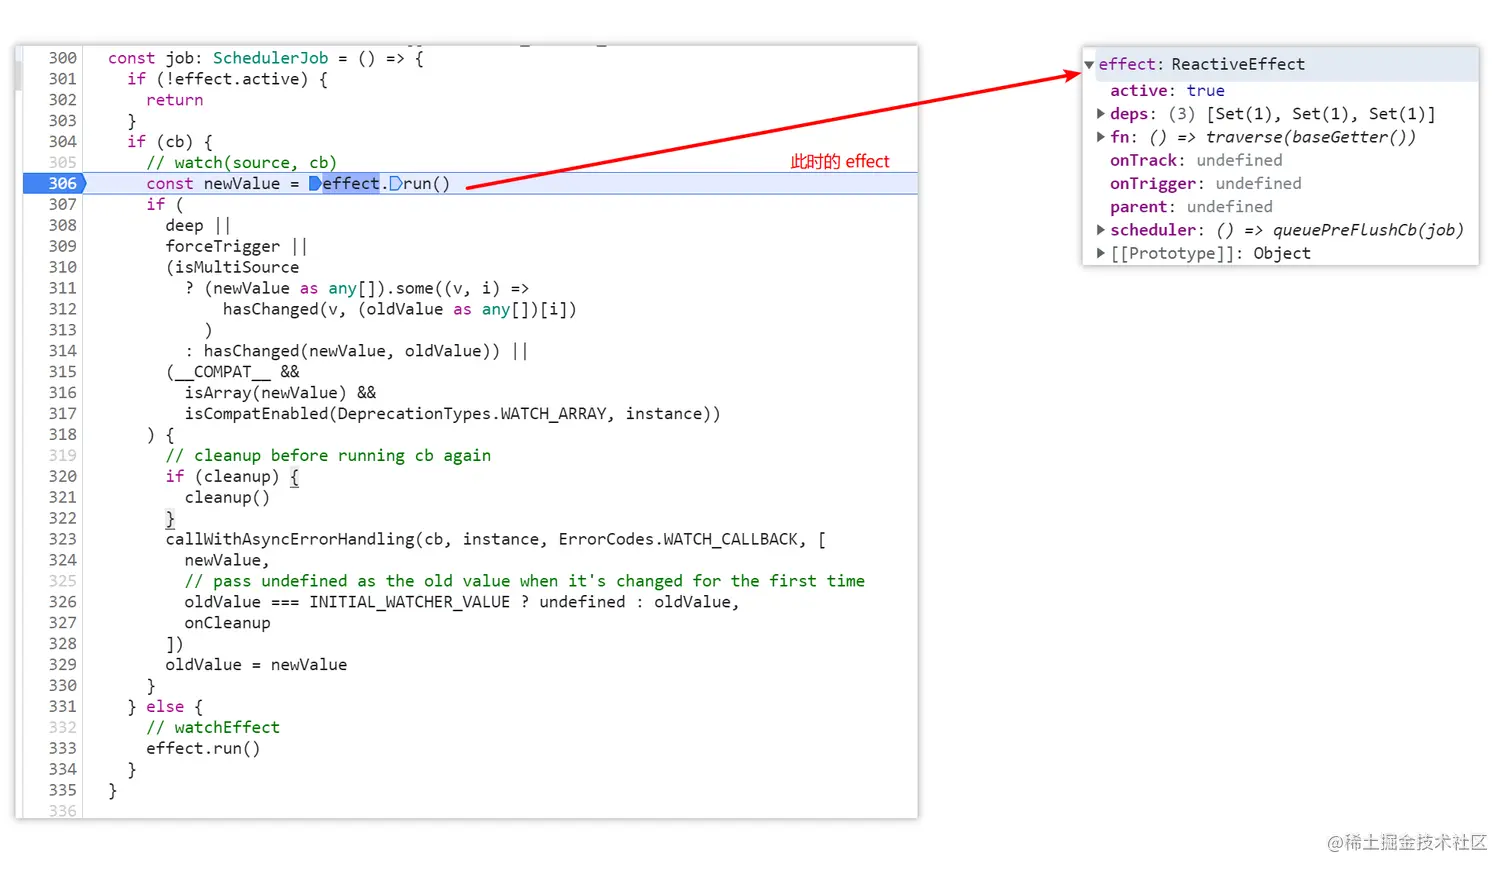This screenshot has height=877, width=1512.
Task: Click 'INITIAL_WATCHER_VALUE' on line 326
Action: pyautogui.click(x=410, y=602)
